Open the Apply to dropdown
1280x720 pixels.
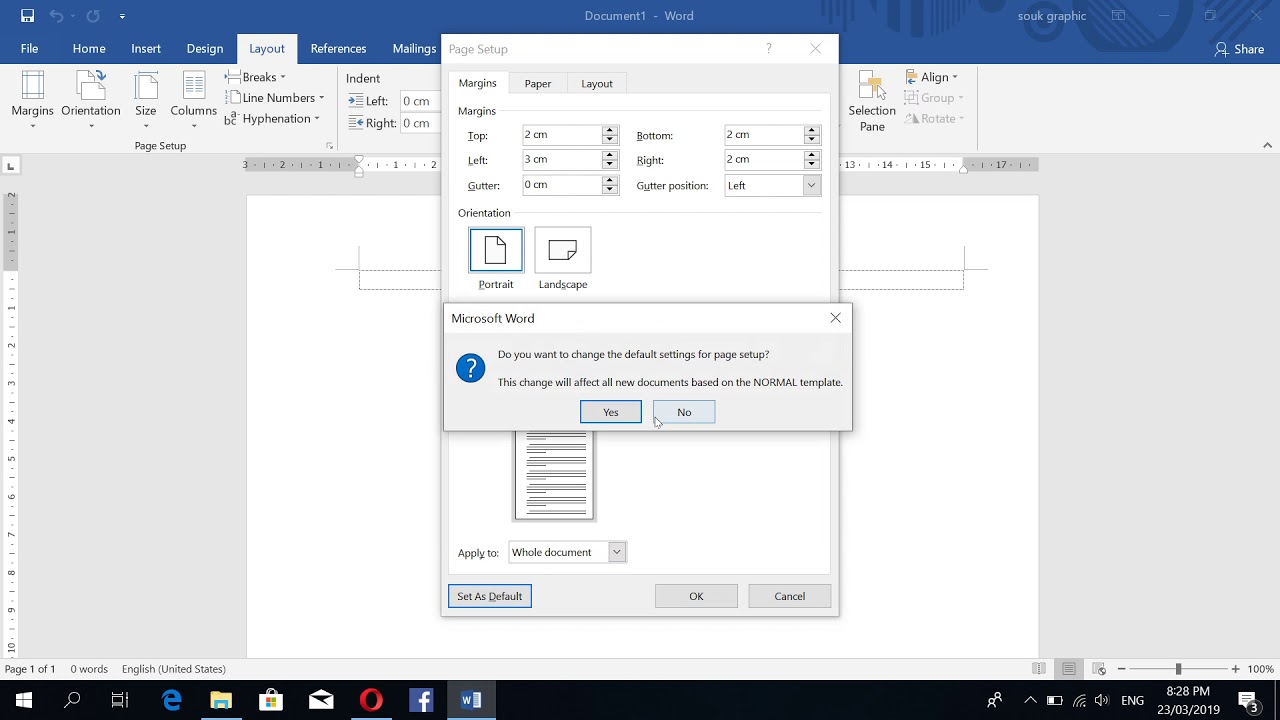point(617,552)
